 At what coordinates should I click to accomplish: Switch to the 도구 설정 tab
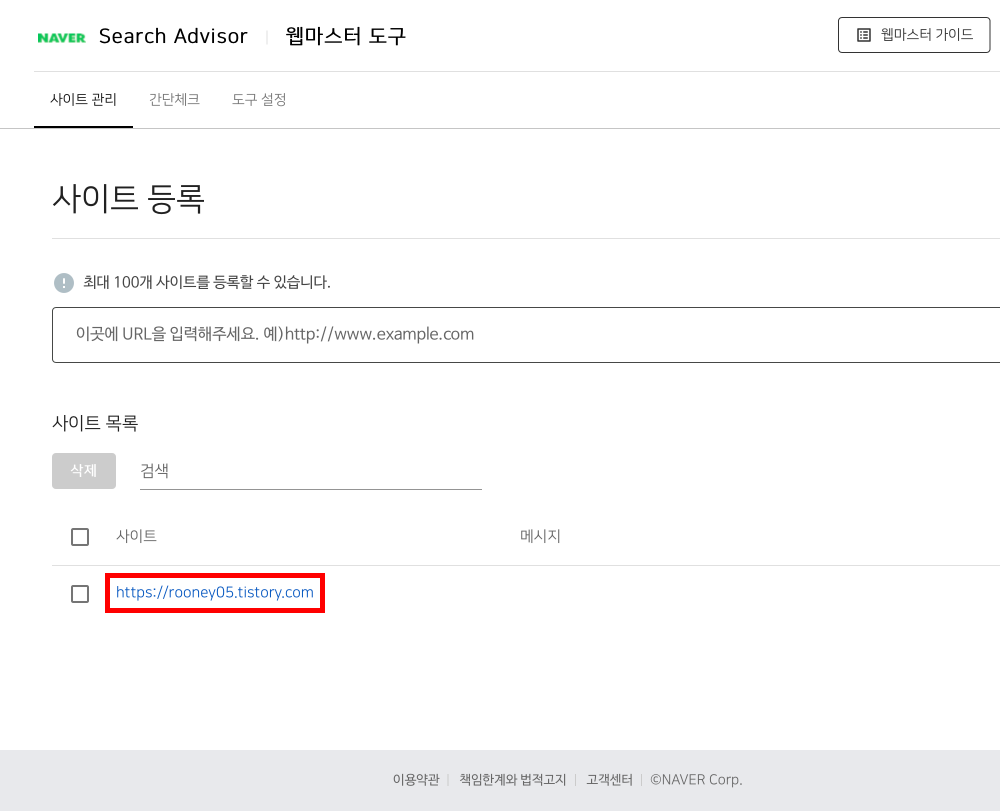[259, 99]
